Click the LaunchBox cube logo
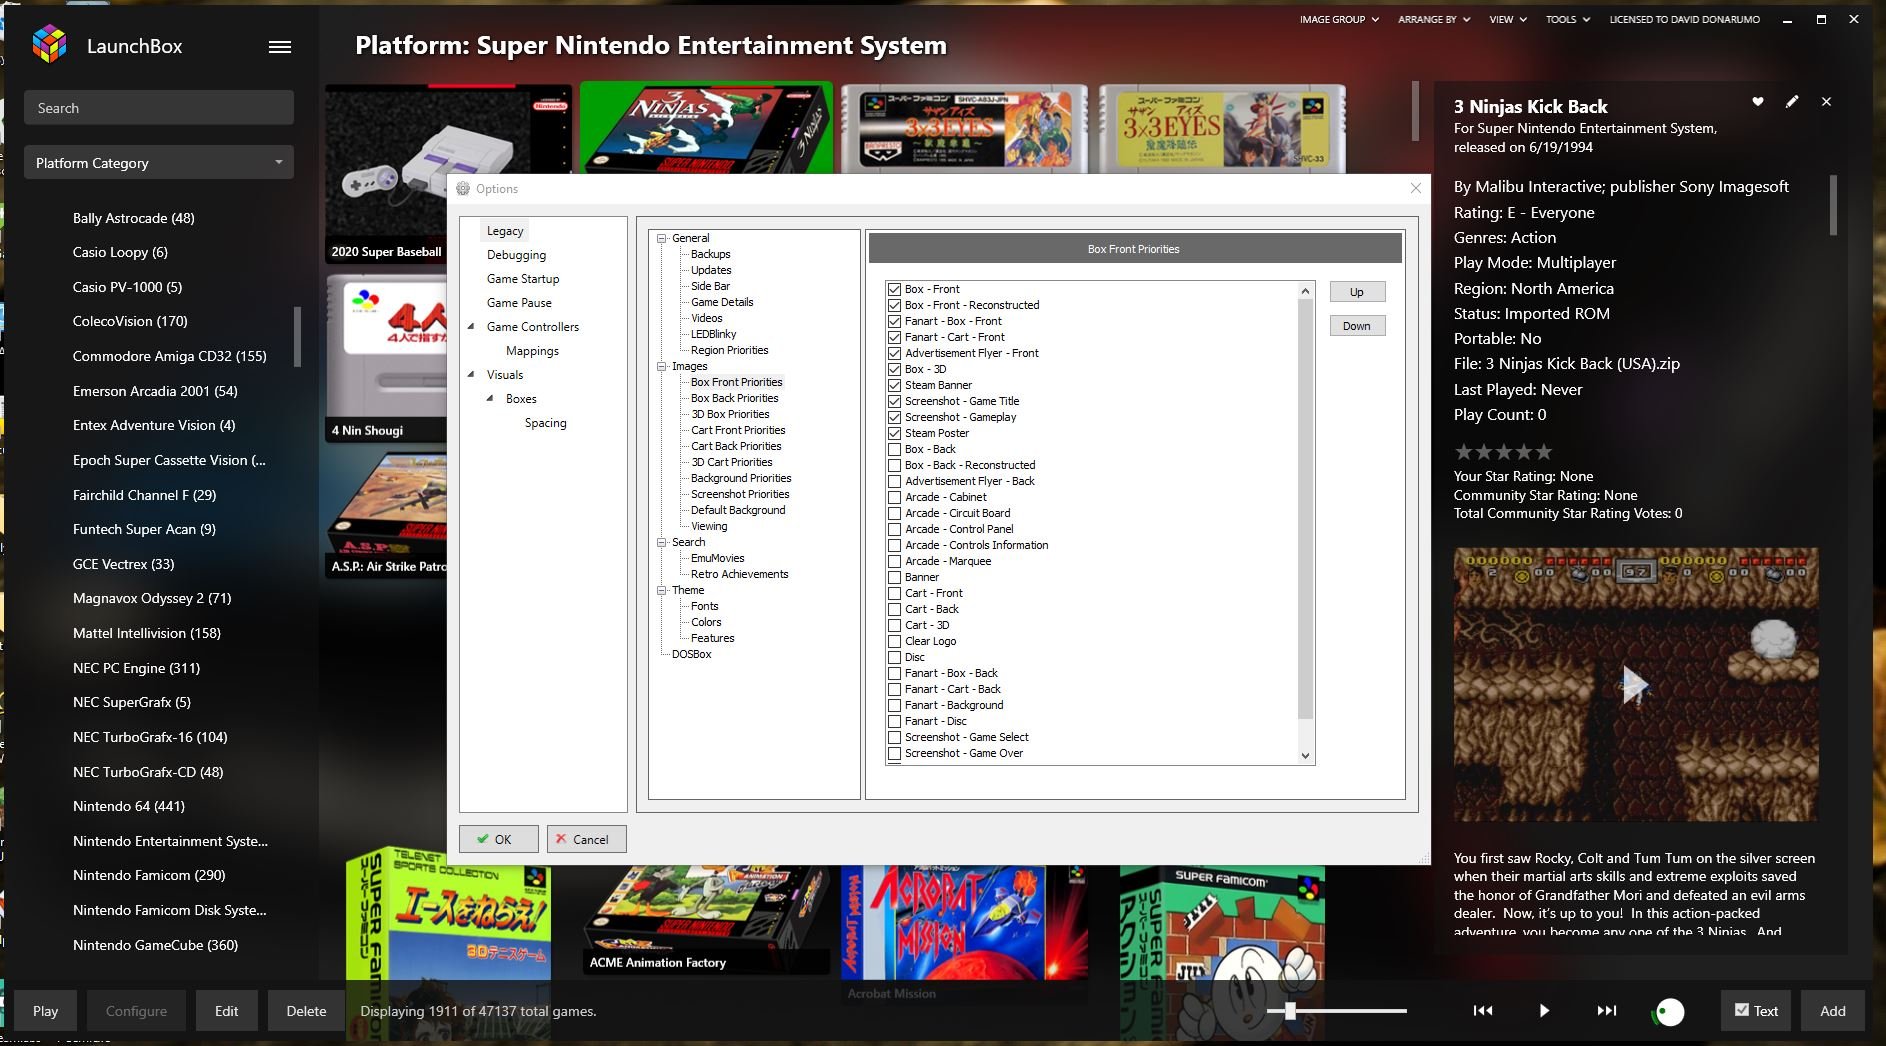Viewport: 1886px width, 1046px height. point(49,45)
